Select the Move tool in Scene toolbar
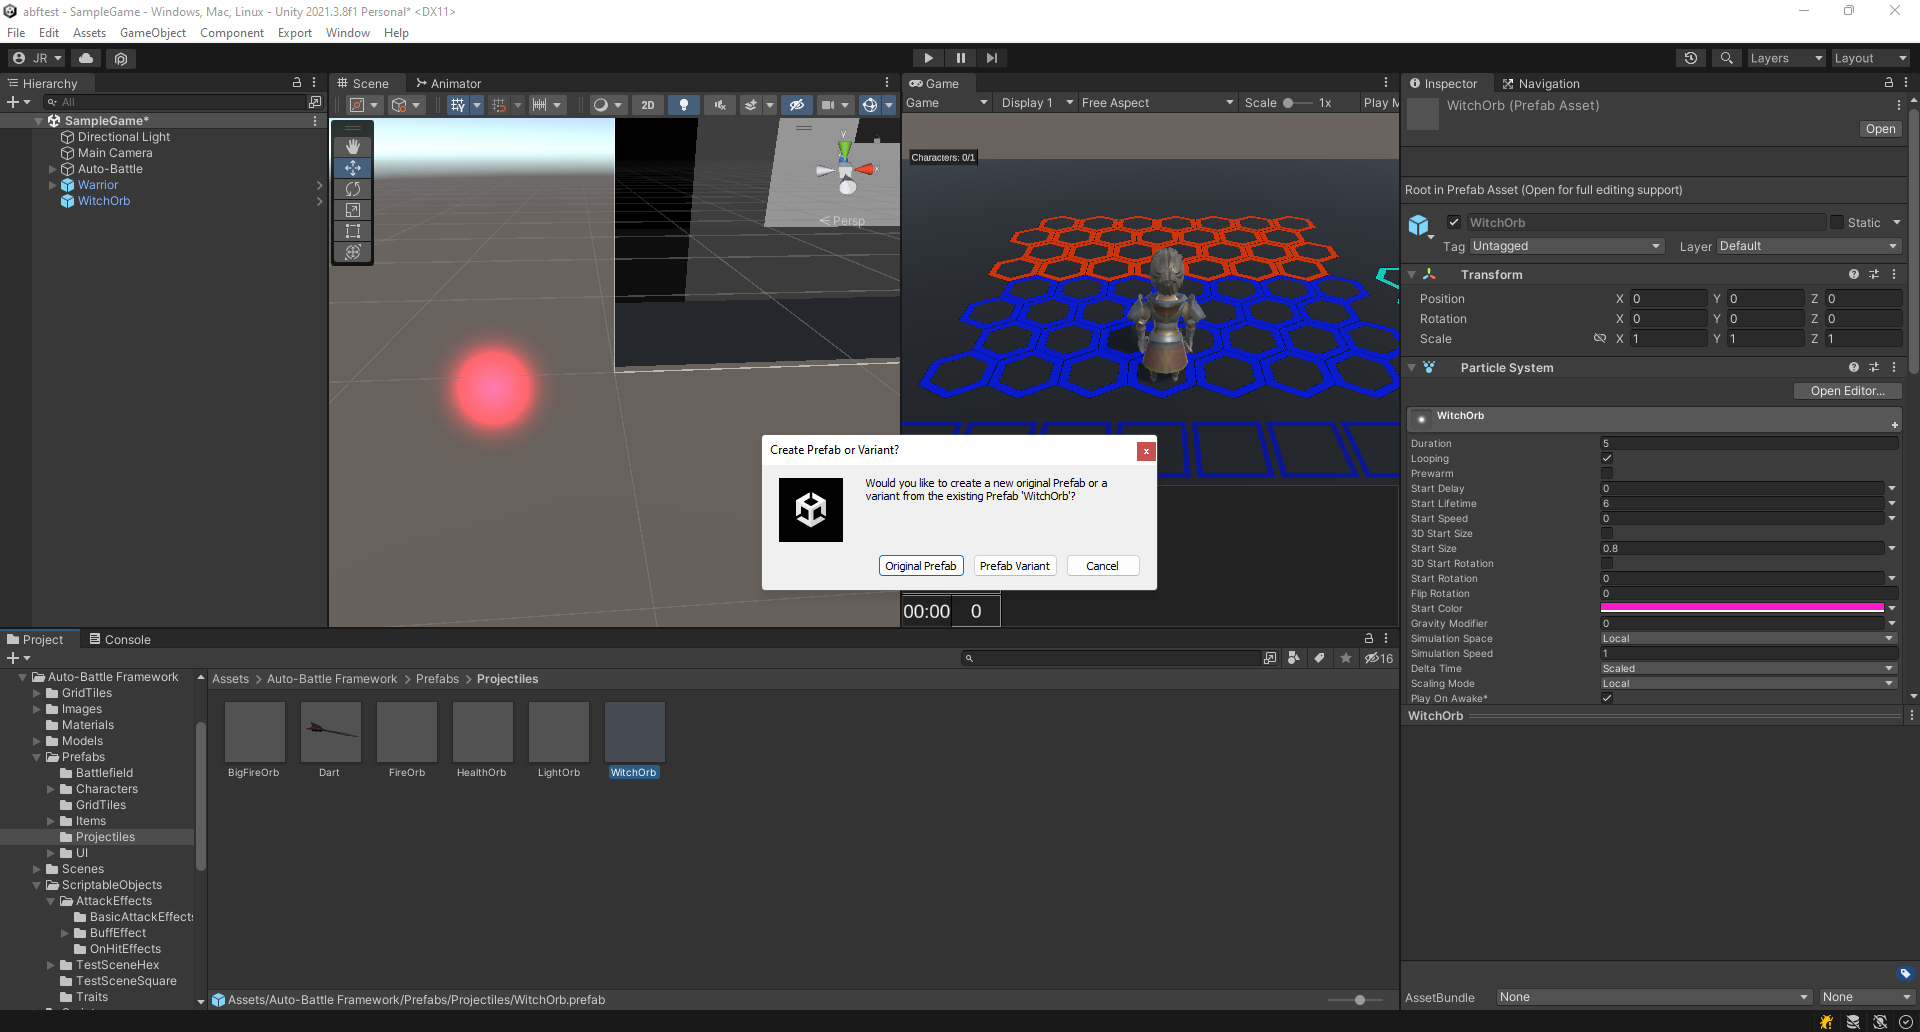 352,167
